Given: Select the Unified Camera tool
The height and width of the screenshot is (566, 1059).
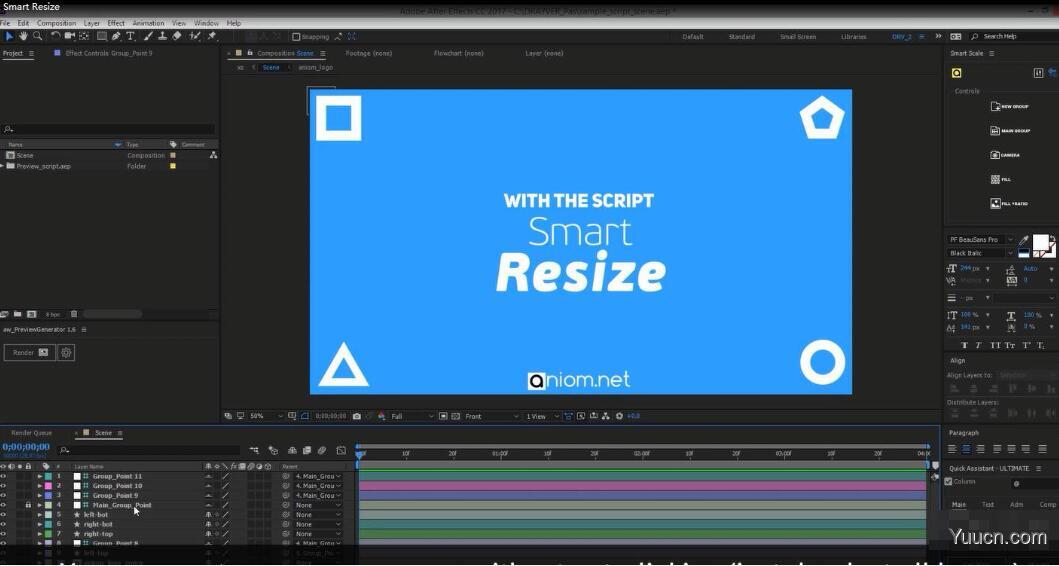Looking at the screenshot, I should [x=70, y=36].
